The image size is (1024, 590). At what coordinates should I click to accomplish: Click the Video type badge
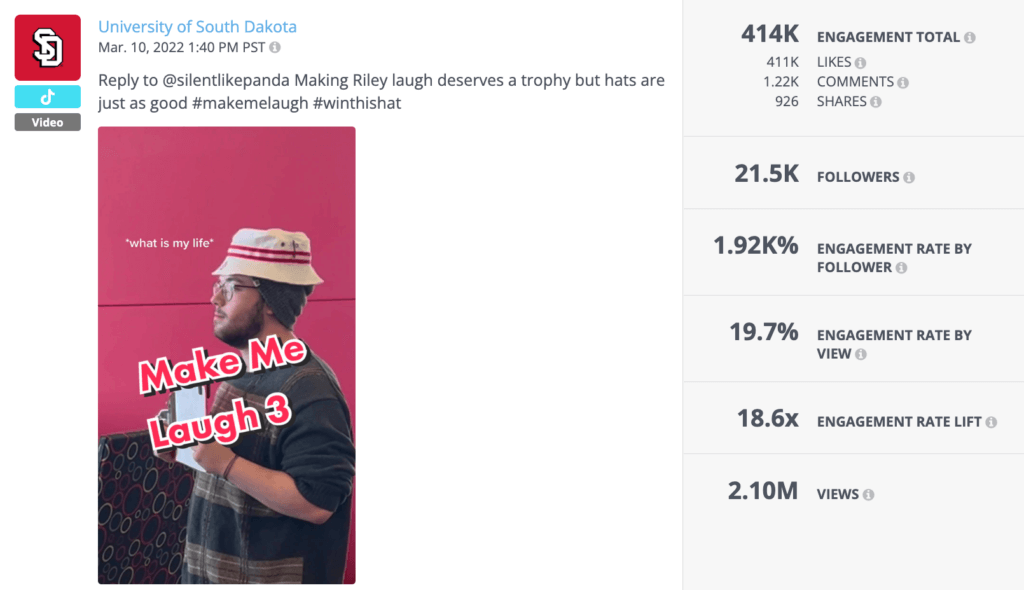pyautogui.click(x=46, y=121)
